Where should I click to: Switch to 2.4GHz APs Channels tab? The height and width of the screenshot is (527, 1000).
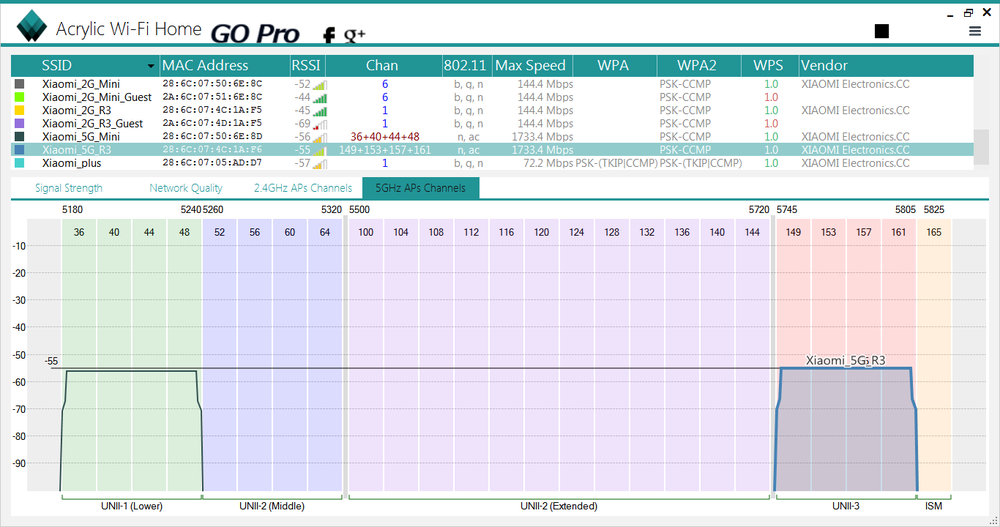(302, 188)
